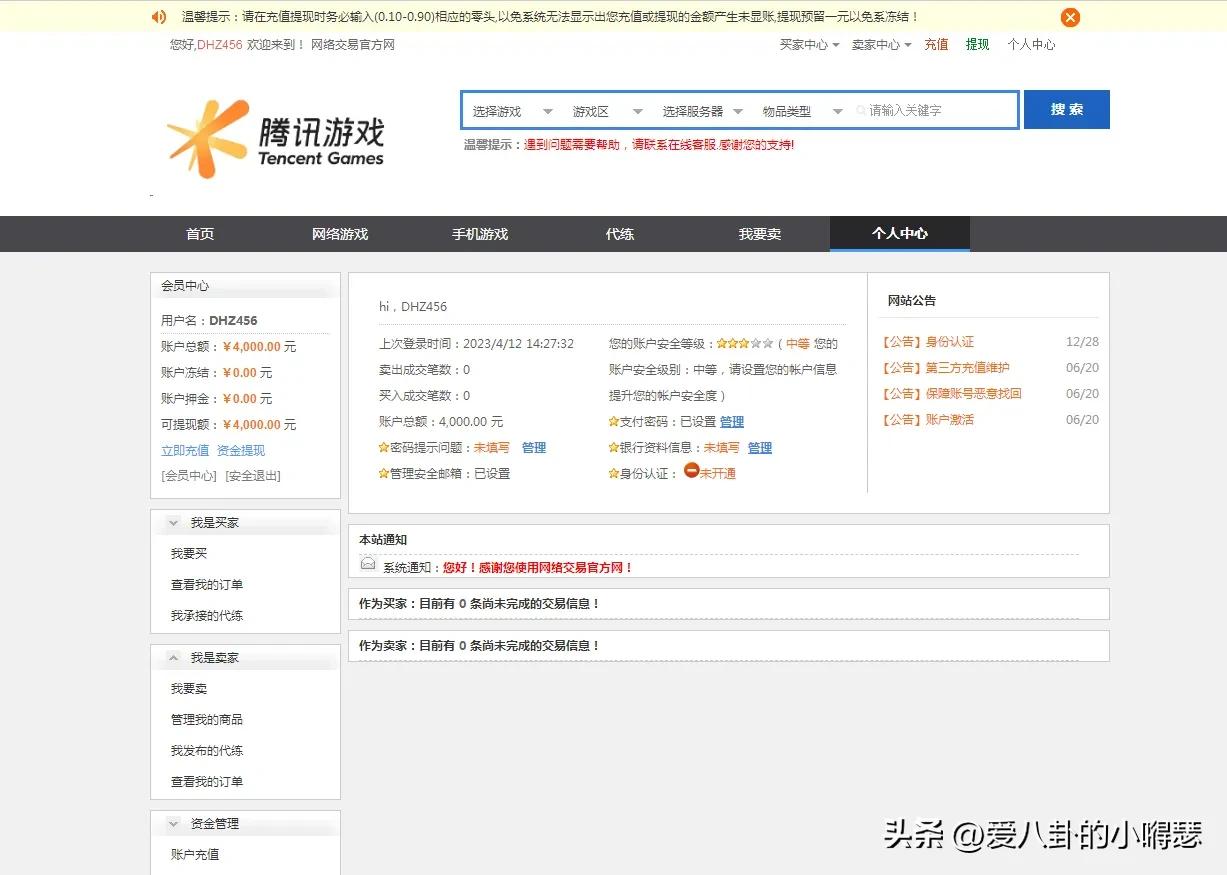1227x875 pixels.
Task: Click the envelope icon beside 系统通知
Action: (367, 563)
